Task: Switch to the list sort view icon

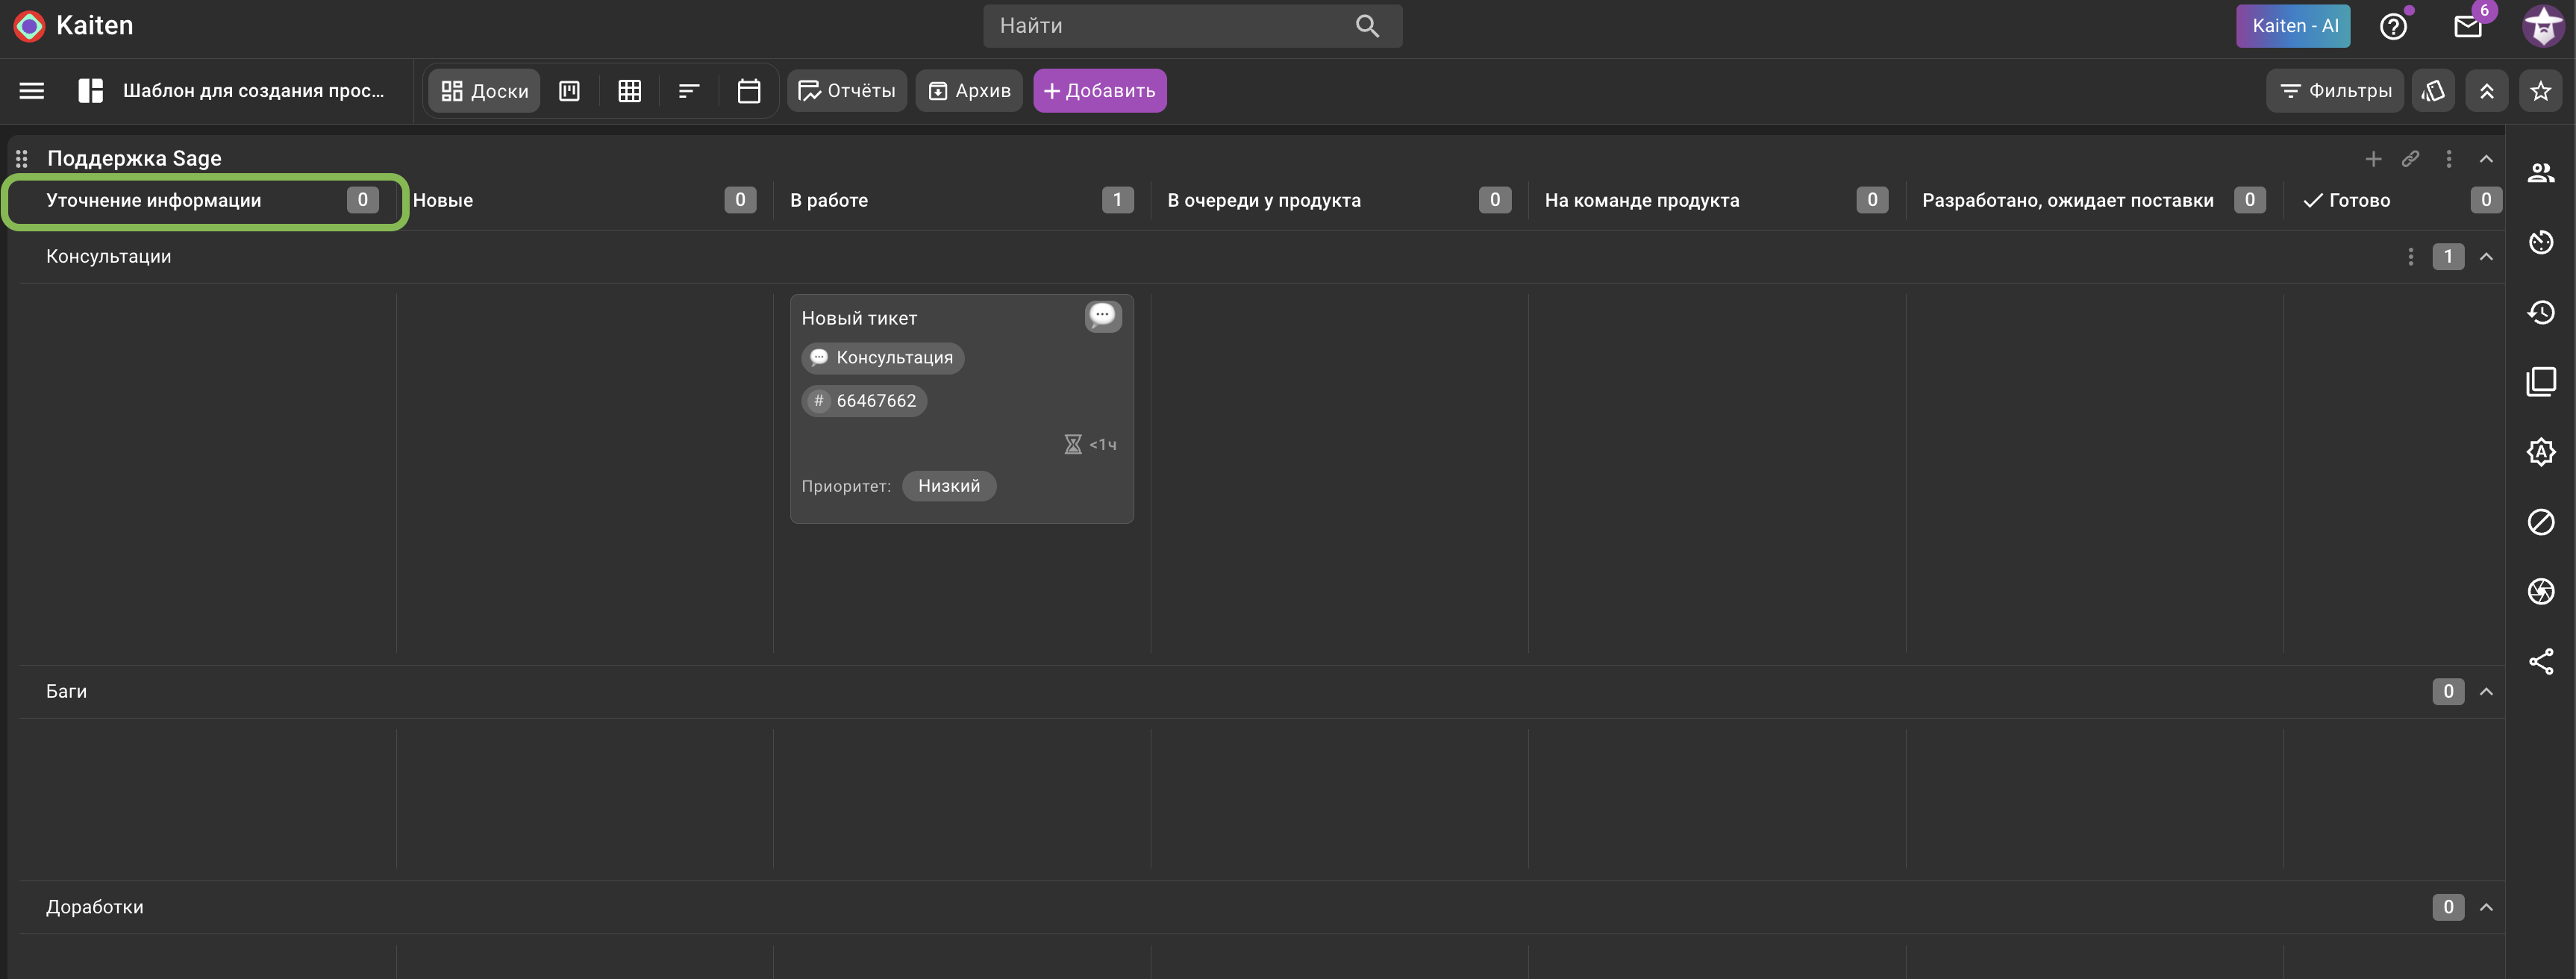Action: coord(689,91)
